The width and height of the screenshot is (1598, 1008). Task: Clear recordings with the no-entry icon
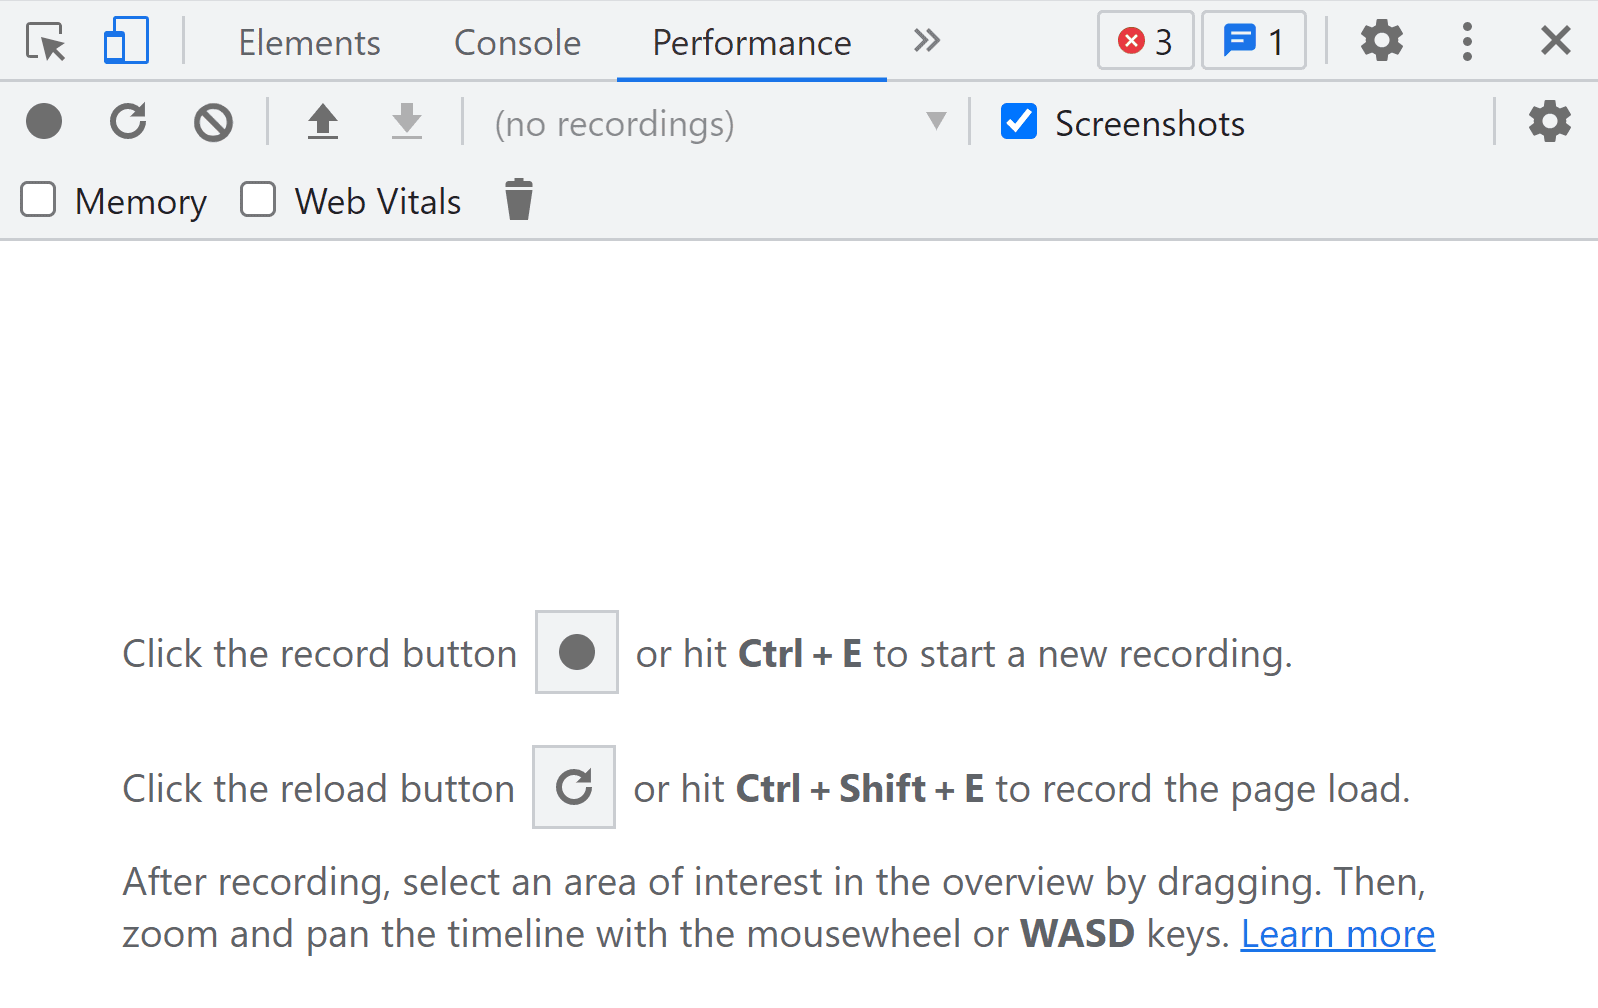pos(212,122)
